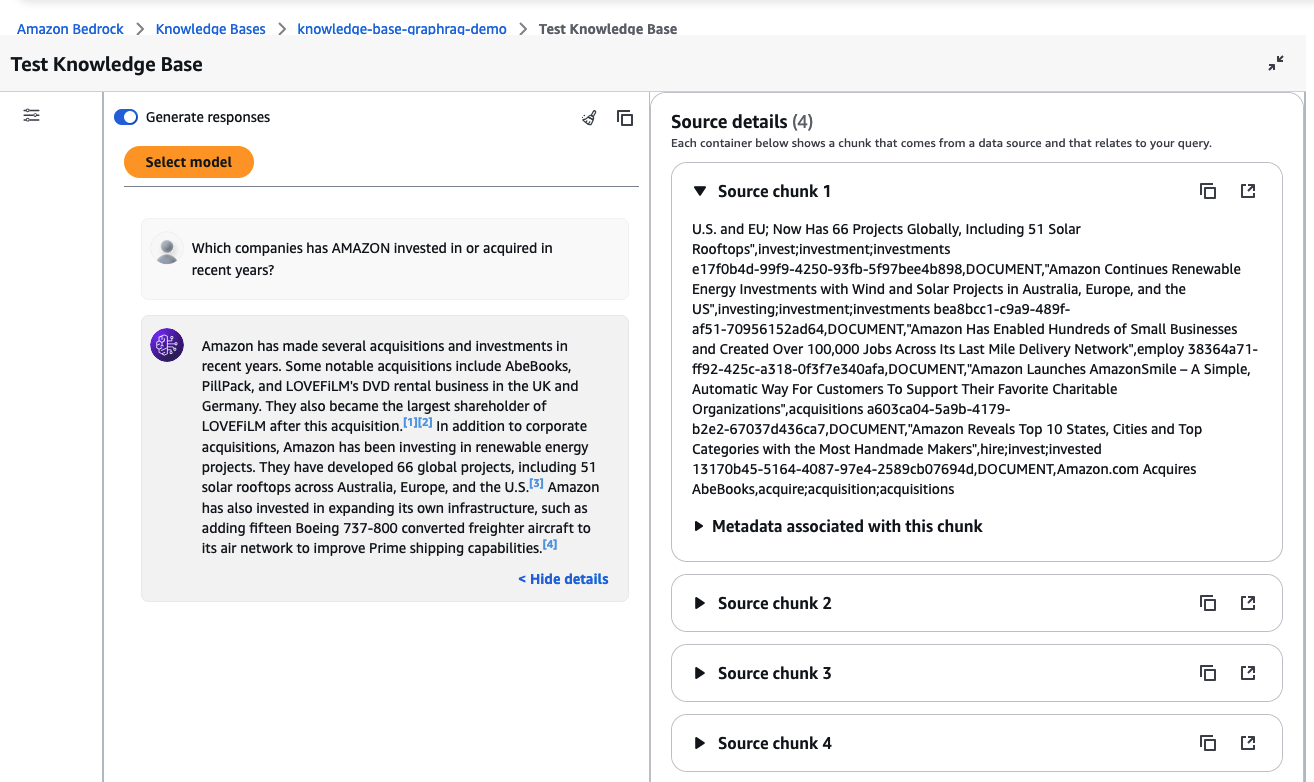The height and width of the screenshot is (782, 1314).
Task: Click the copy conversation icon beside the broom
Action: 625,118
